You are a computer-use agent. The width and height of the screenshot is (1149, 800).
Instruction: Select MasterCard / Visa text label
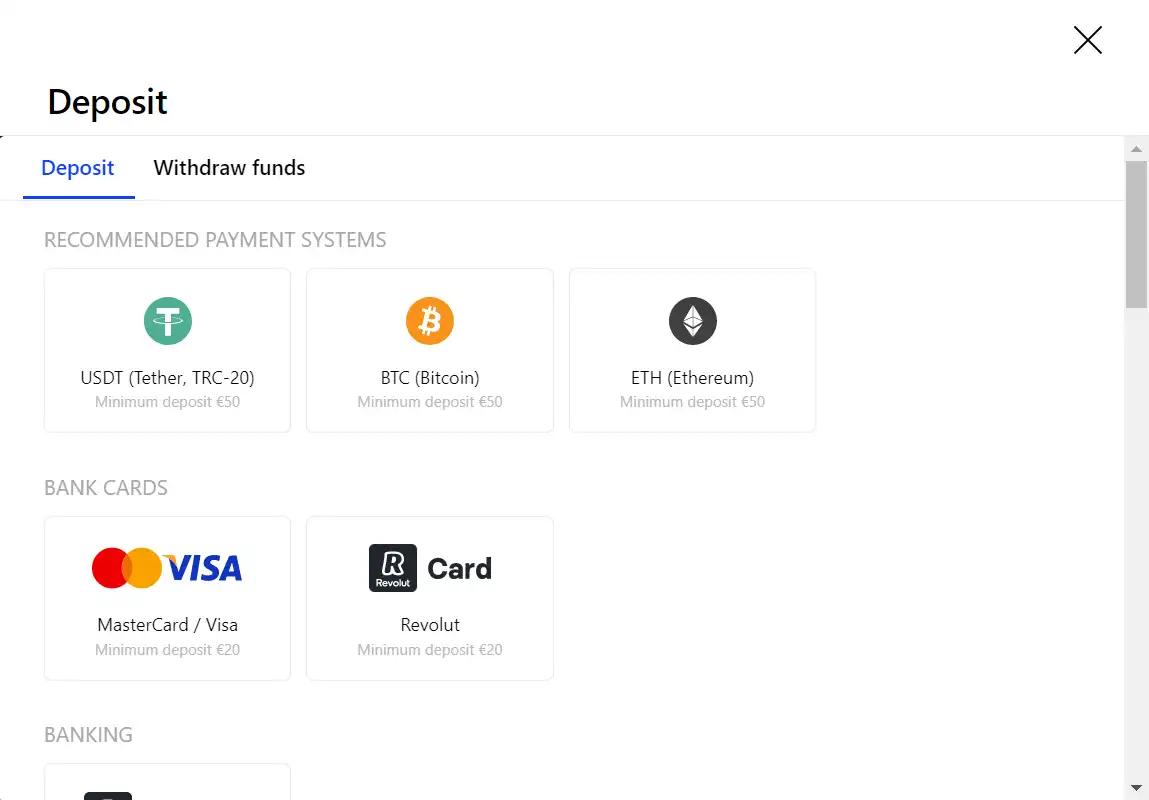[x=167, y=625]
